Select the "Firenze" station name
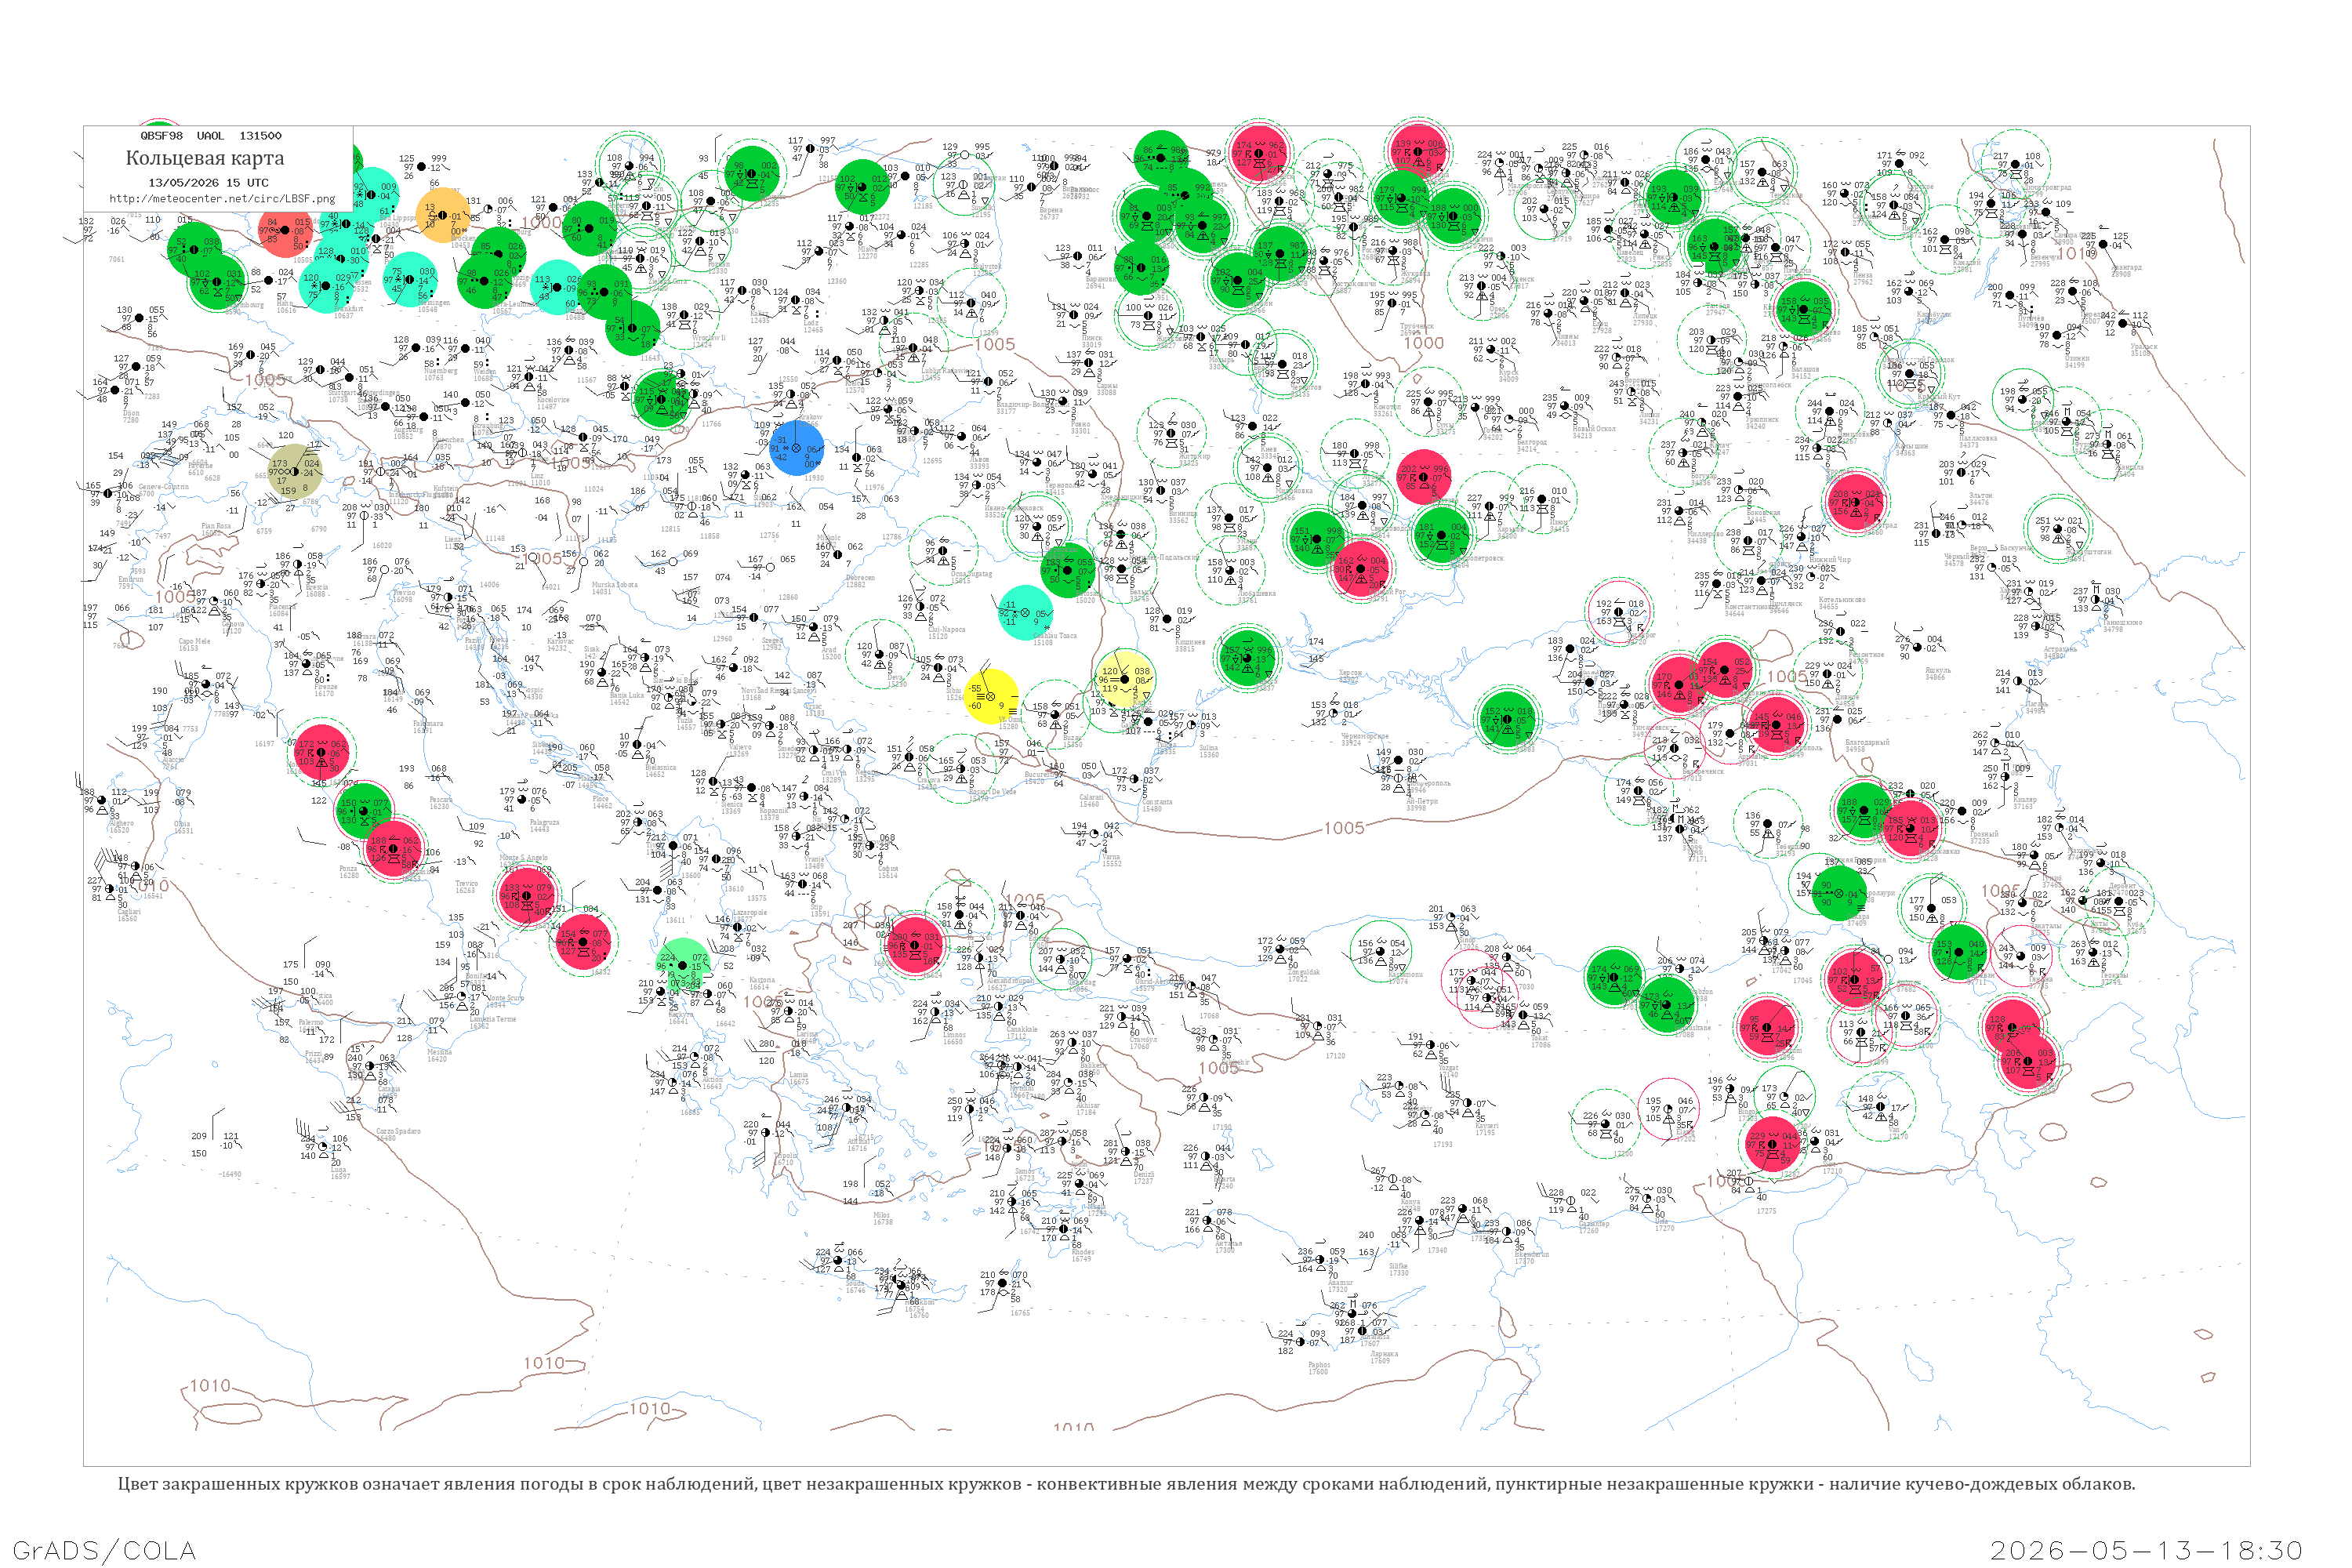The height and width of the screenshot is (1568, 2352). click(325, 686)
